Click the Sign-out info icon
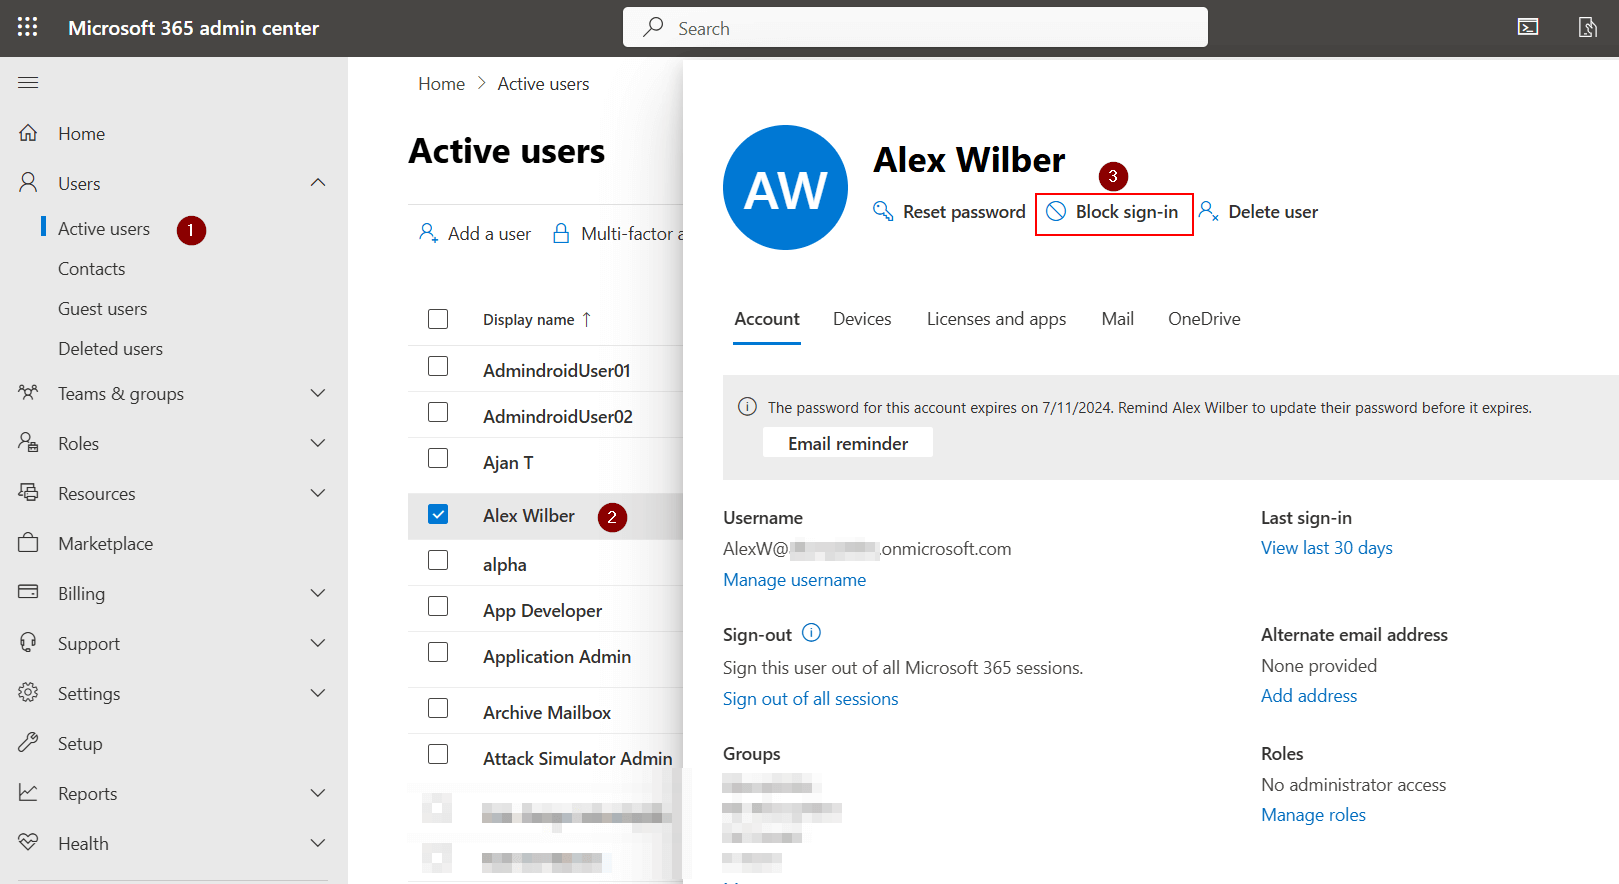Screen dimensions: 1619x884 812,633
